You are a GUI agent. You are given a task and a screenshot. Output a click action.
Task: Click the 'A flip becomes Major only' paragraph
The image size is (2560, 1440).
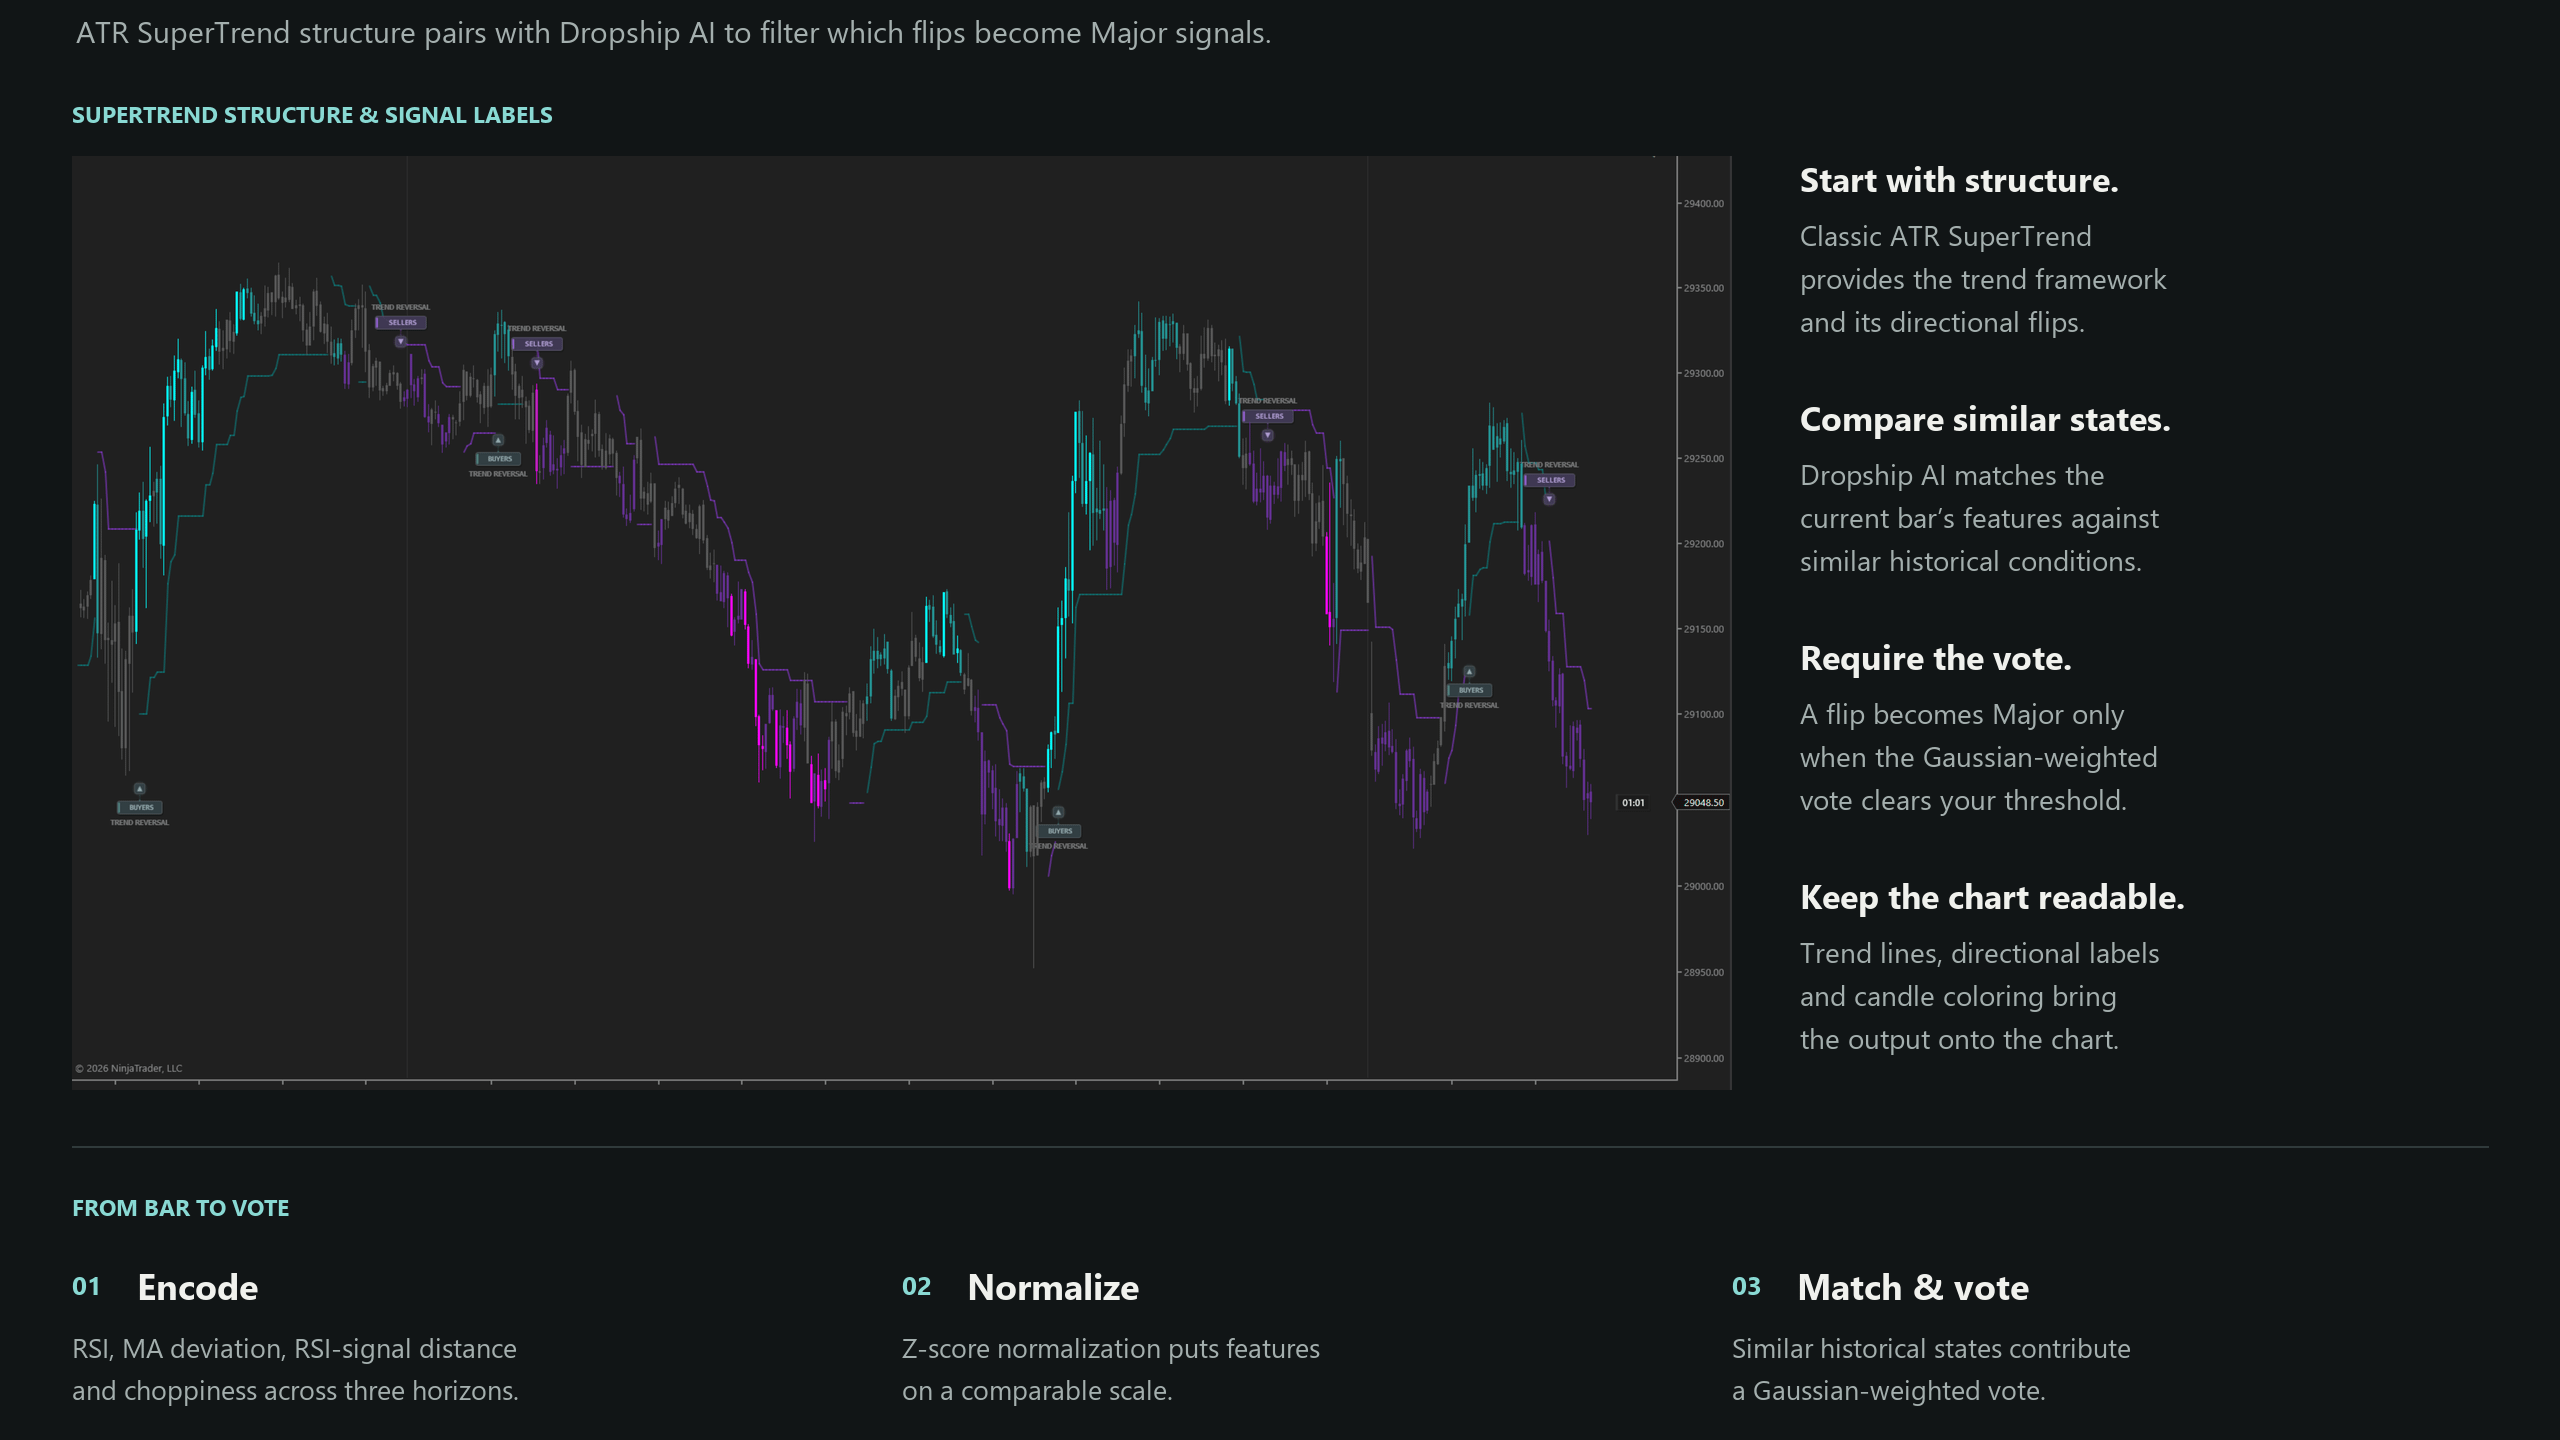point(1978,757)
